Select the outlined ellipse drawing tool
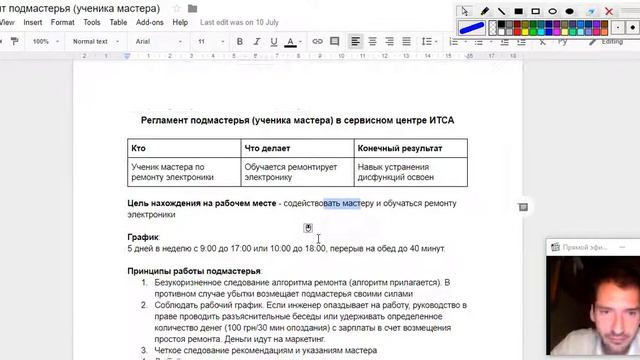Image resolution: width=640 pixels, height=360 pixels. (553, 11)
